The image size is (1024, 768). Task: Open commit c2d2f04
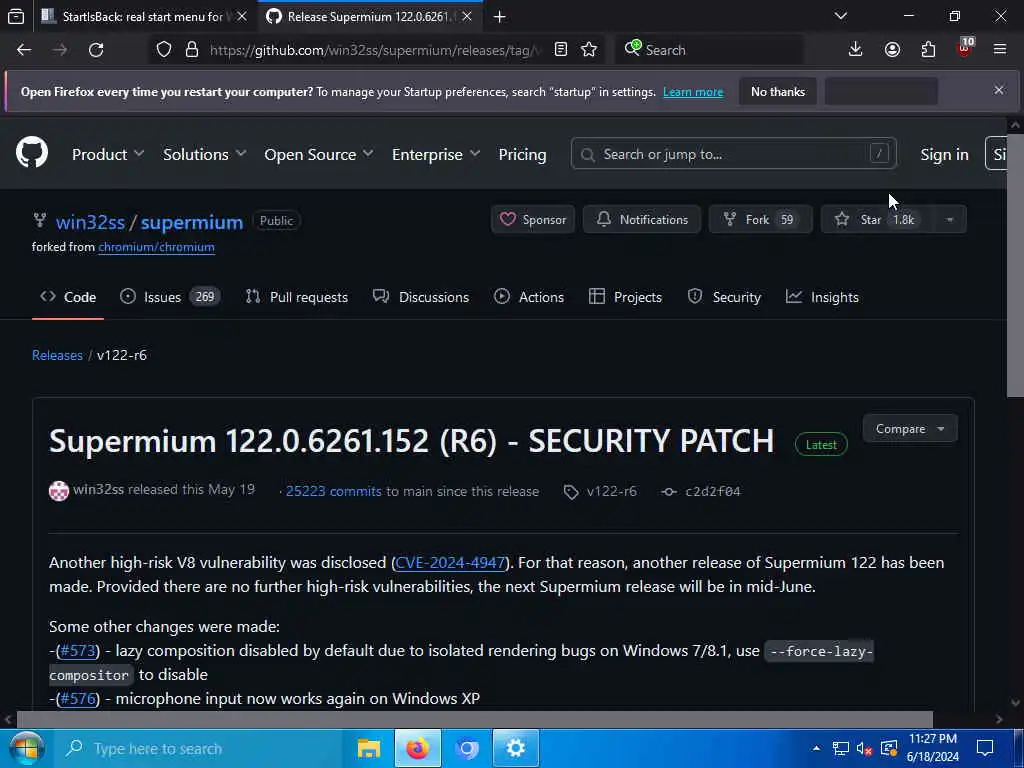(712, 491)
